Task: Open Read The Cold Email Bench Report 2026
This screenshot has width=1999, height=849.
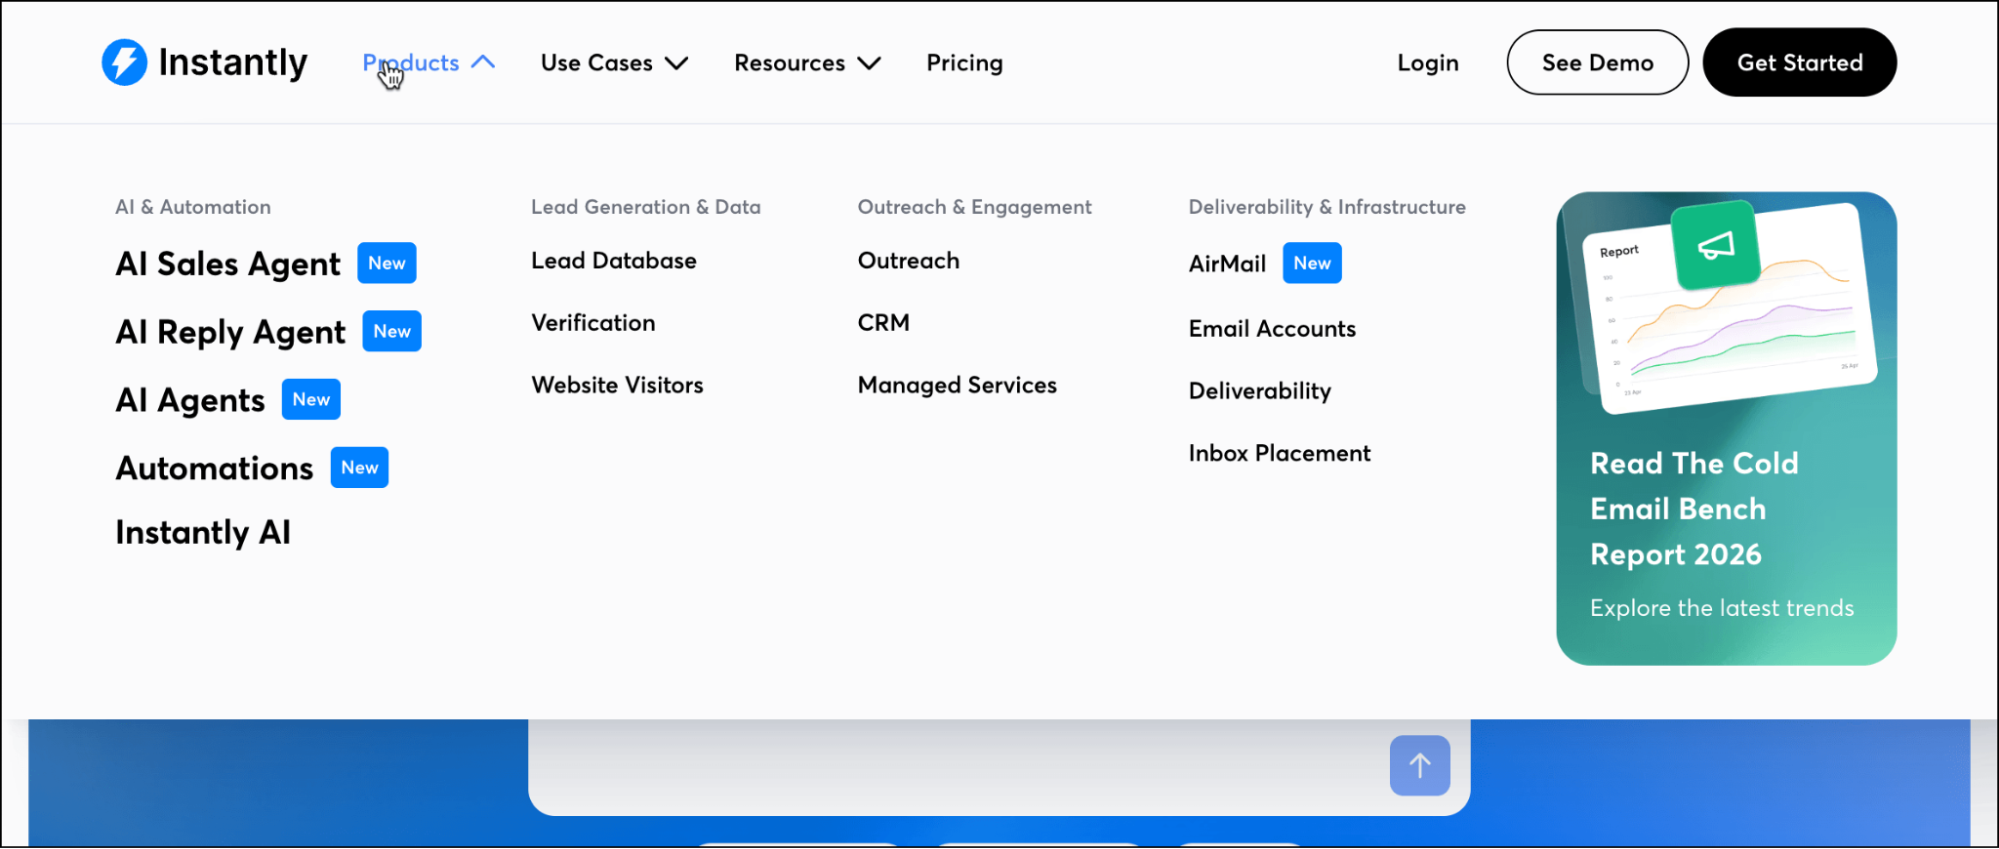Action: [1694, 509]
